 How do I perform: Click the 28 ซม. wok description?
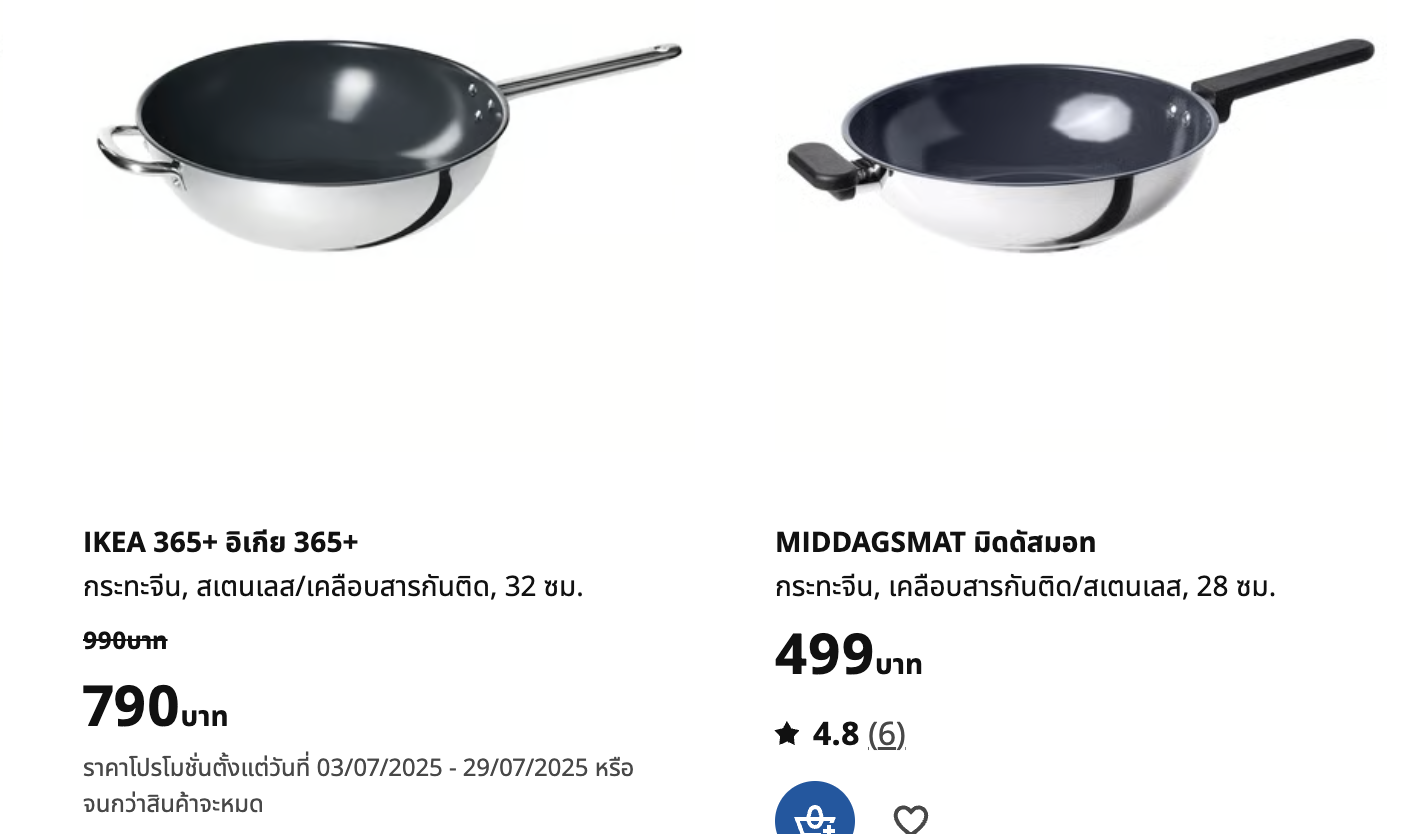(1025, 586)
